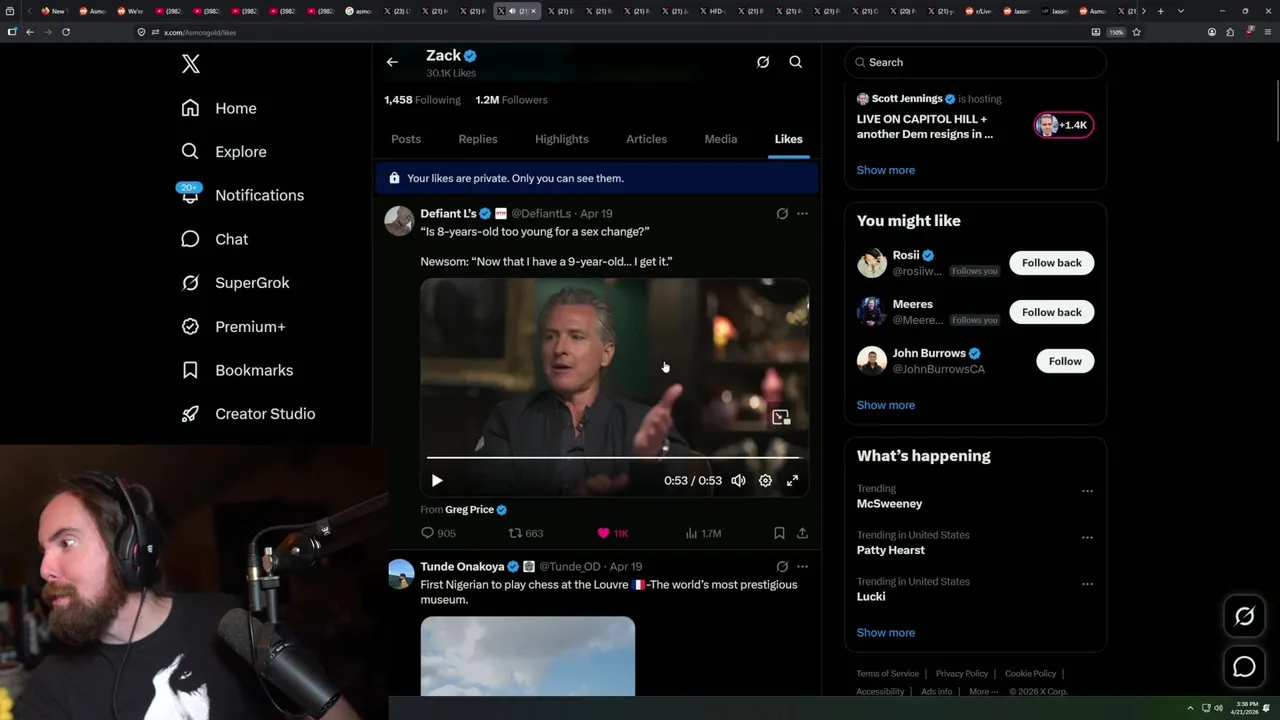Open Defiant L's profile avatar
Viewport: 1280px width, 720px height.
click(x=400, y=221)
